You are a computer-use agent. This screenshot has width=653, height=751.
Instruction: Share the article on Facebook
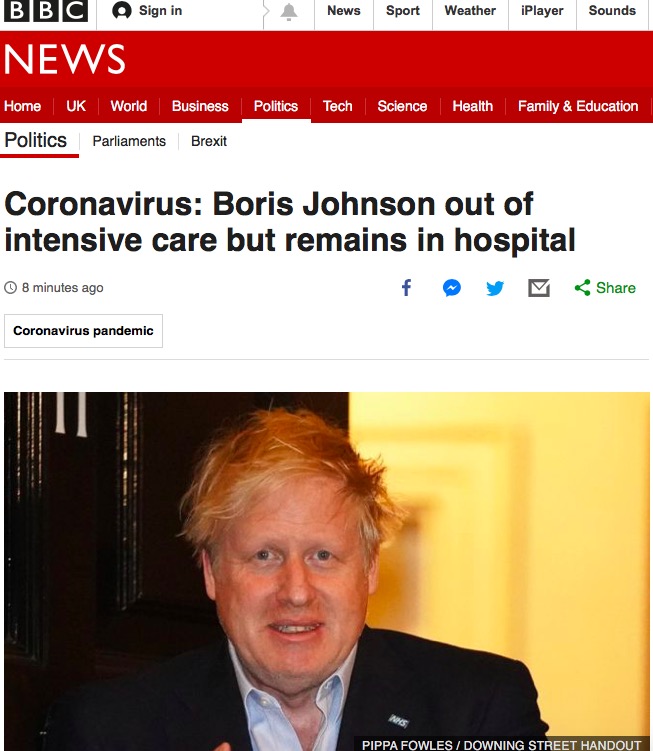[406, 287]
